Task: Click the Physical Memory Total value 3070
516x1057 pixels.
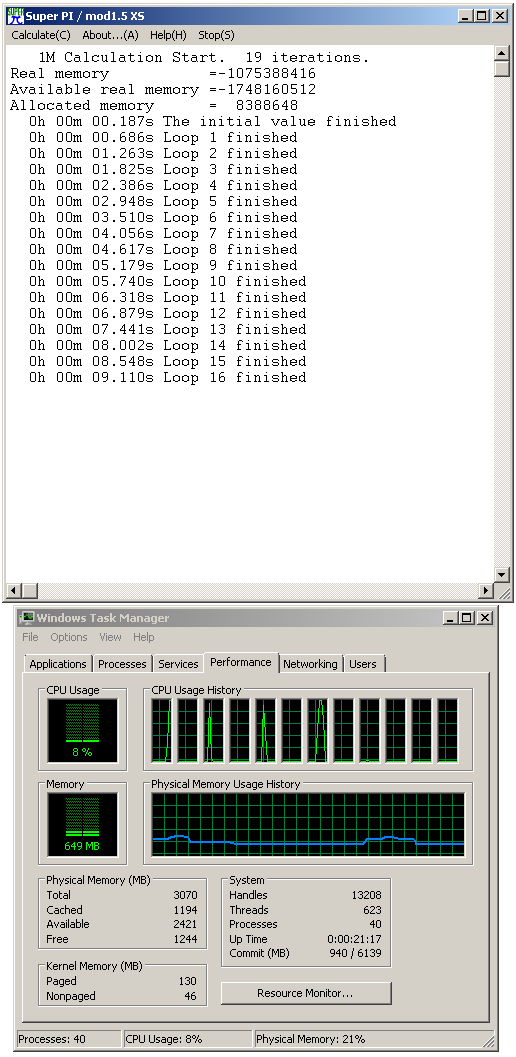Action: (185, 895)
